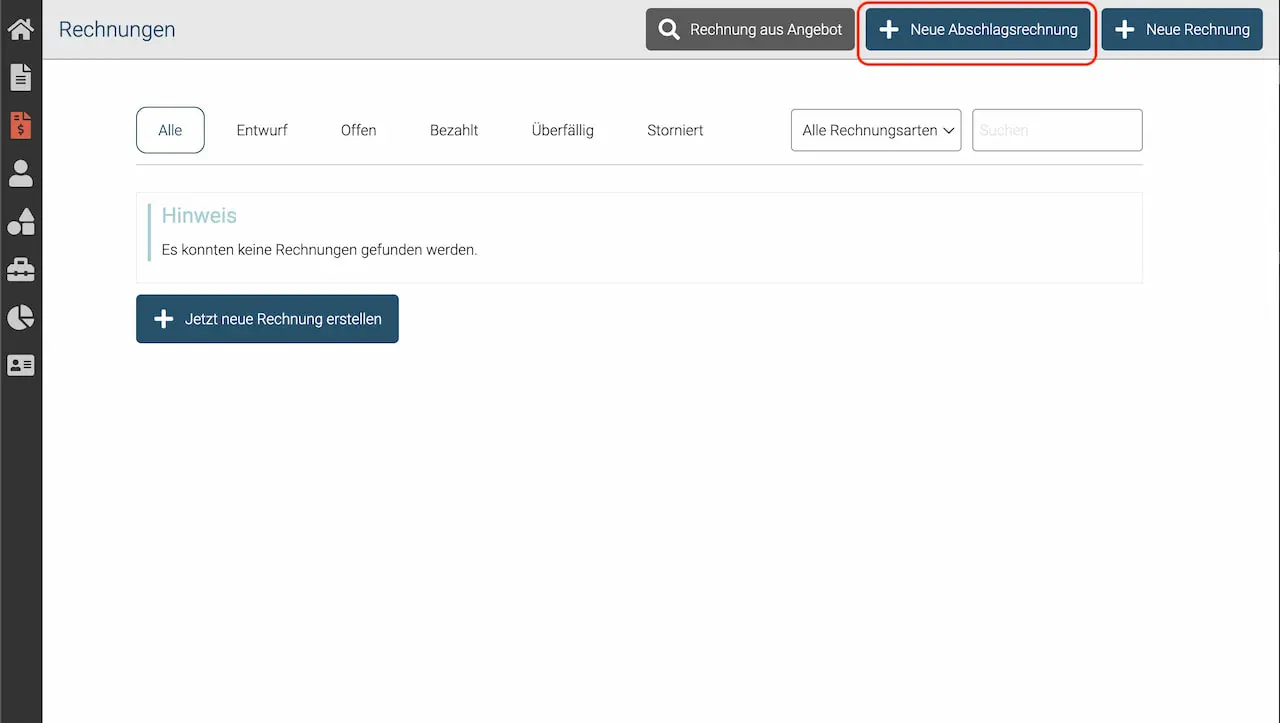Switch to the Bezahlt tab
The height and width of the screenshot is (723, 1280).
coord(454,130)
